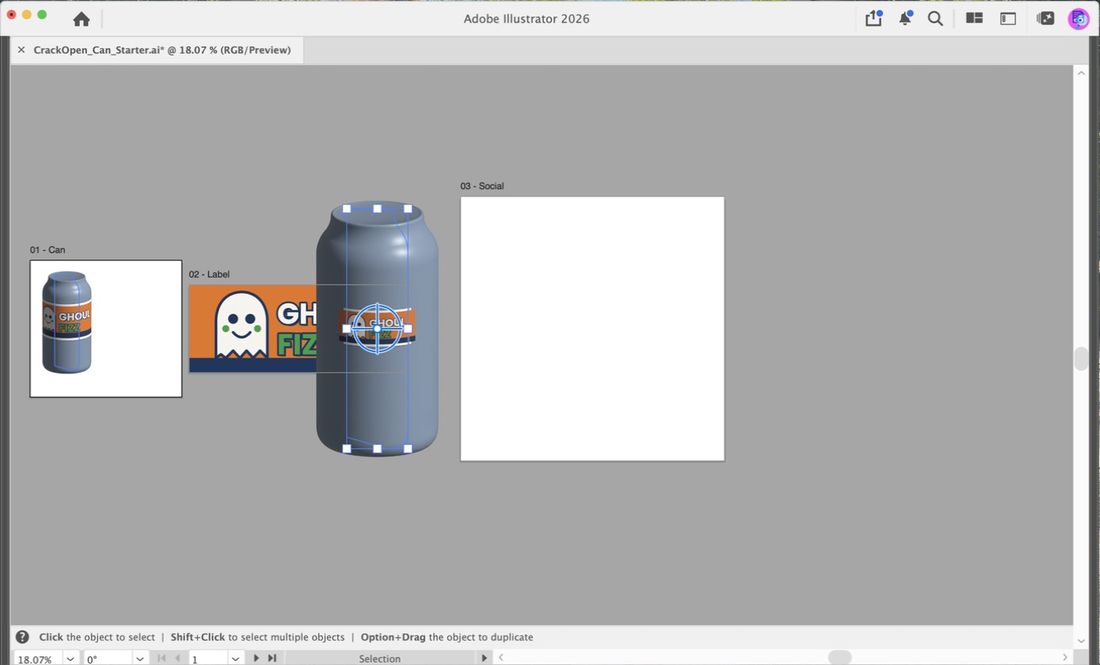Click the 3D can's center target widget
The width and height of the screenshot is (1100, 665).
tap(377, 328)
